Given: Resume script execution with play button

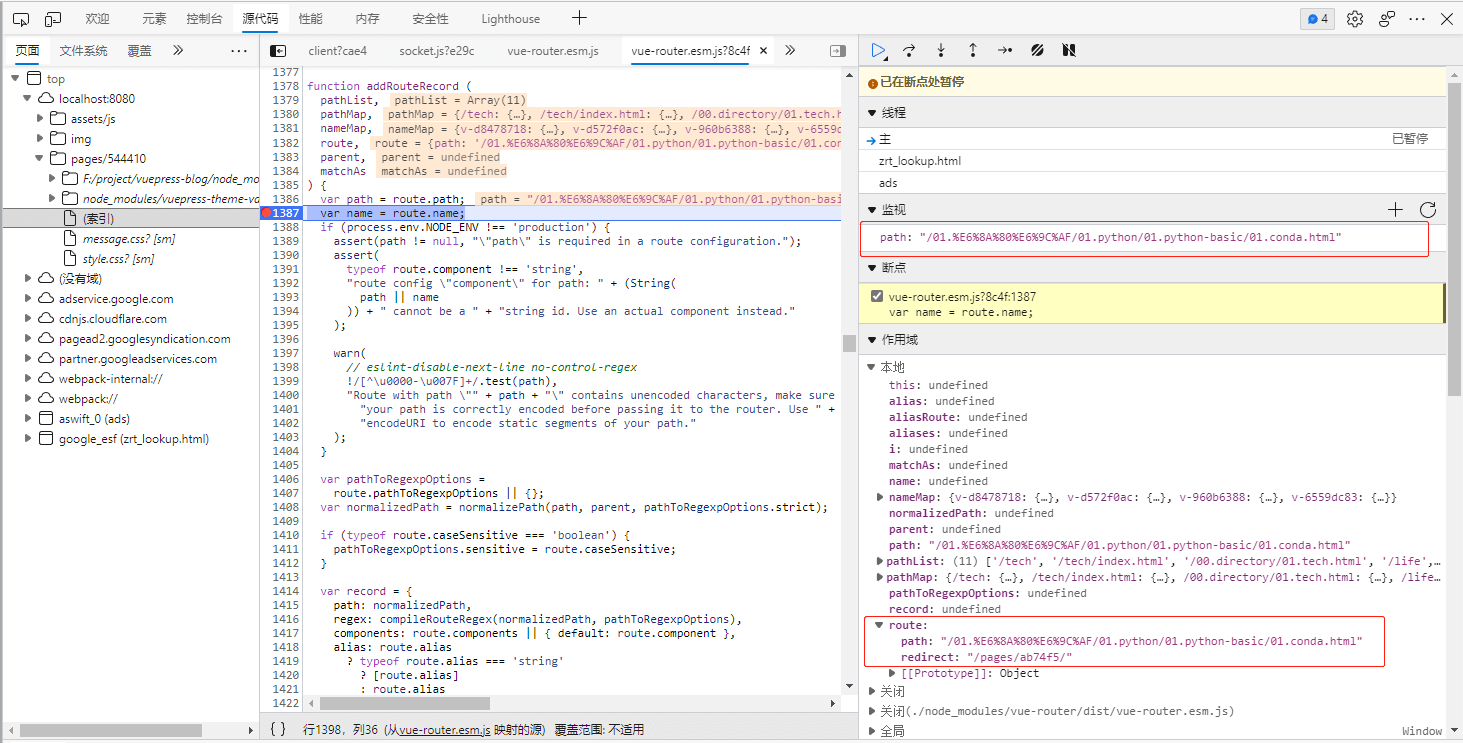Looking at the screenshot, I should click(878, 50).
